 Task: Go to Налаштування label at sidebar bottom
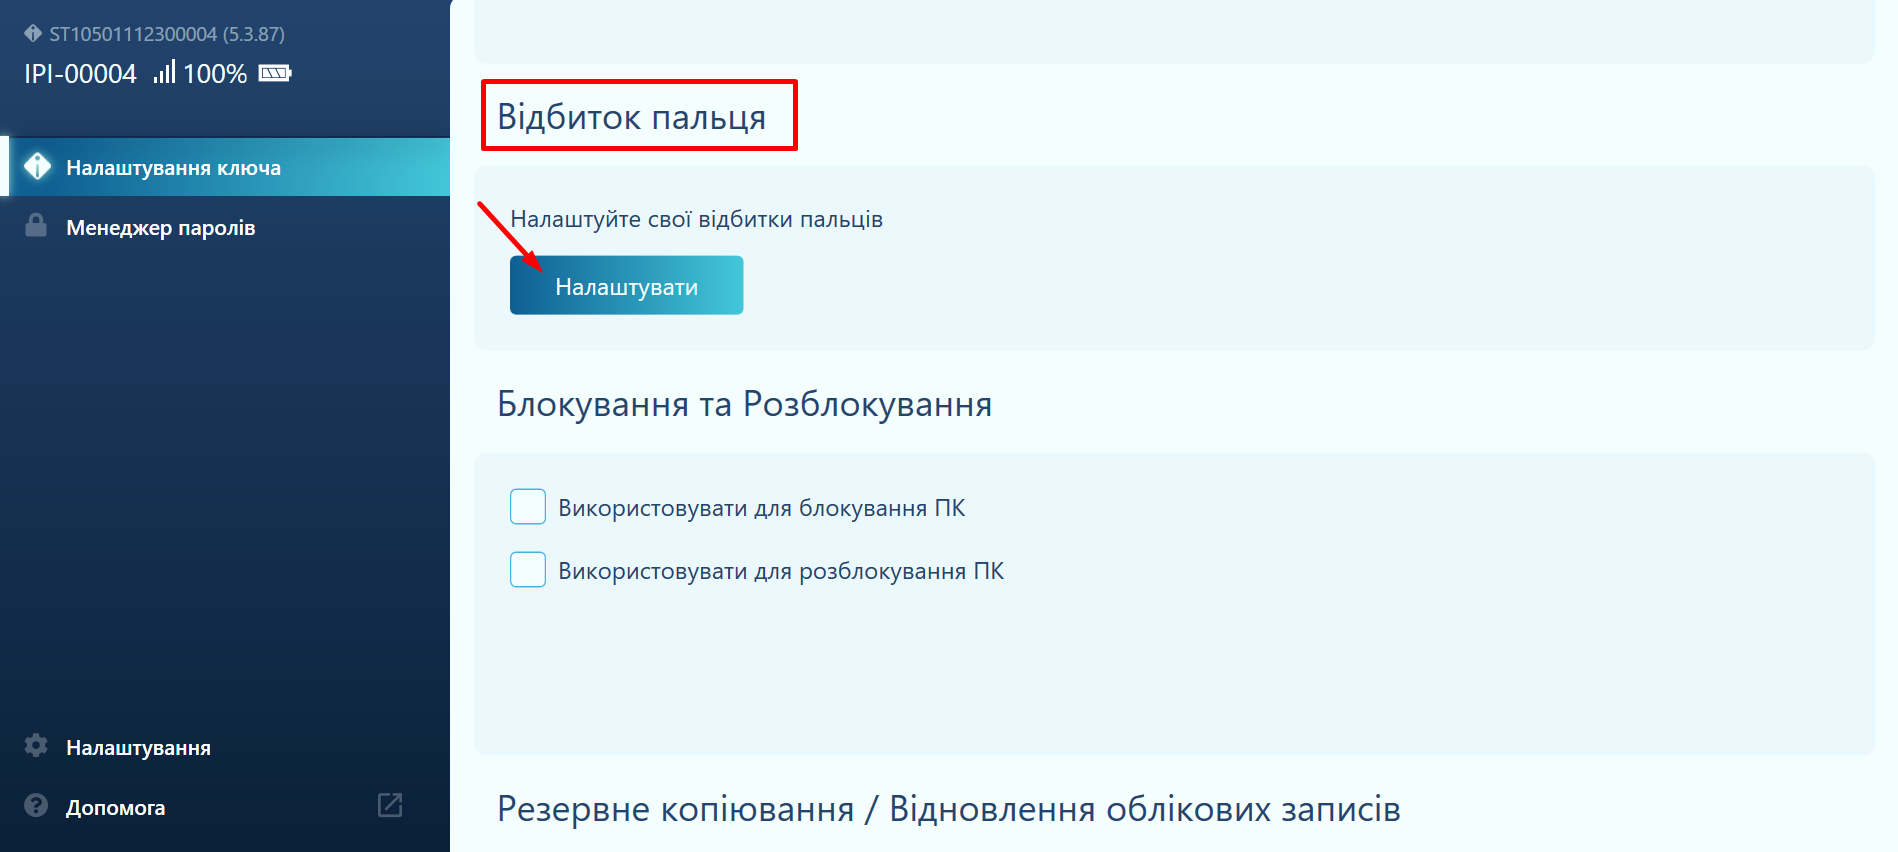(x=138, y=748)
